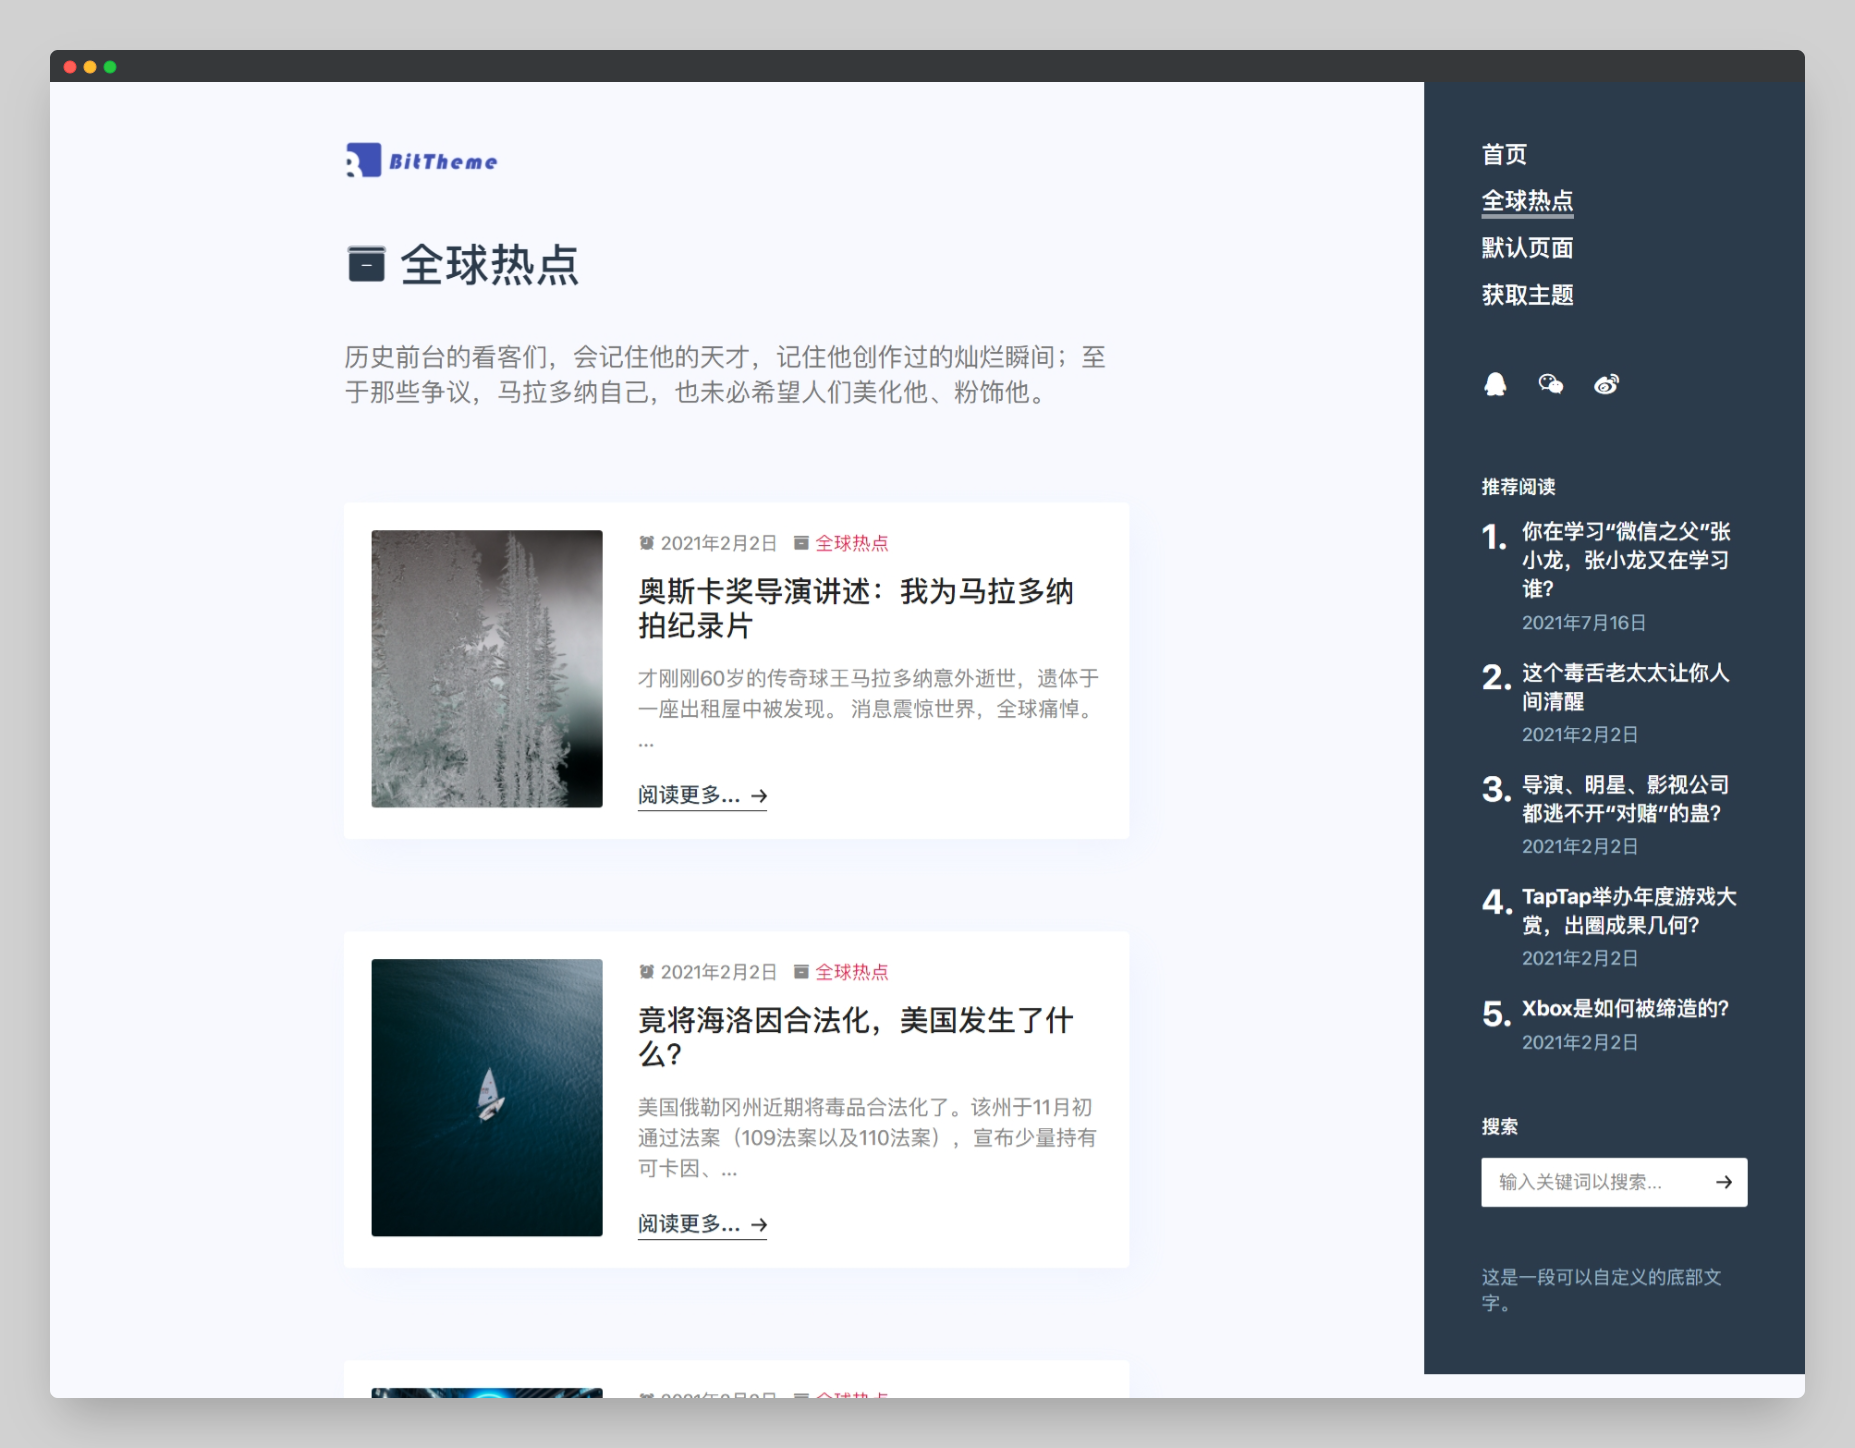Open article 奥斯卡奖导演讲述：我为马拉多纳拍纪录片
Image resolution: width=1855 pixels, height=1448 pixels.
(x=856, y=608)
